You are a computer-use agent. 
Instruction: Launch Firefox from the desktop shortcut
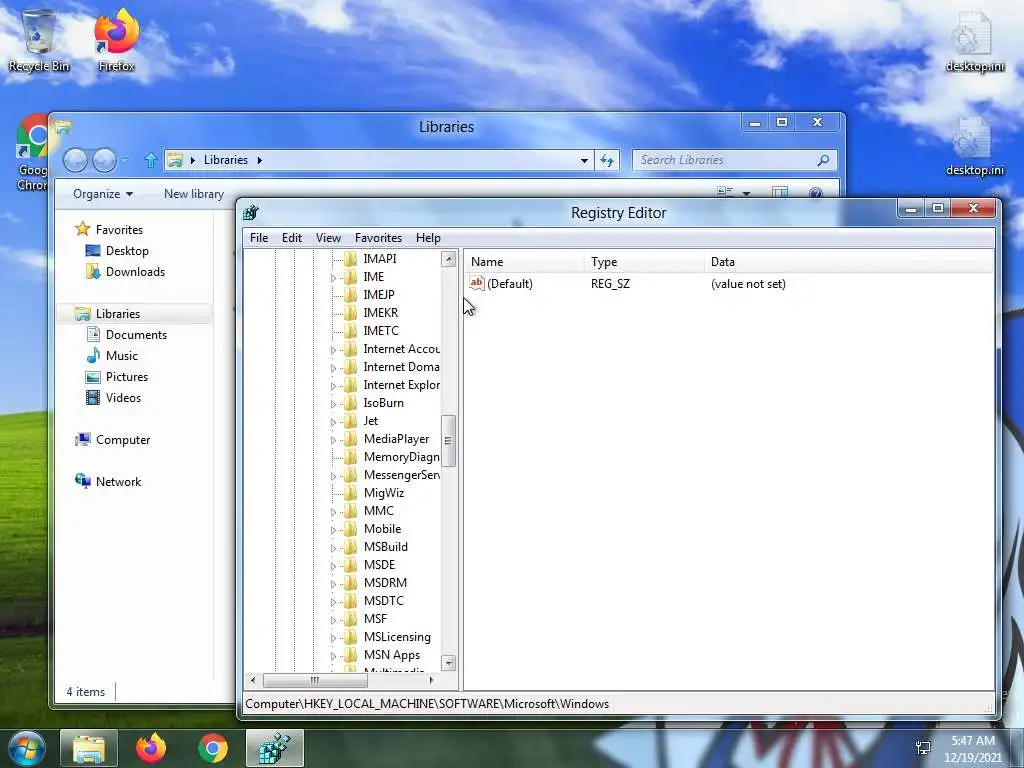coord(117,39)
